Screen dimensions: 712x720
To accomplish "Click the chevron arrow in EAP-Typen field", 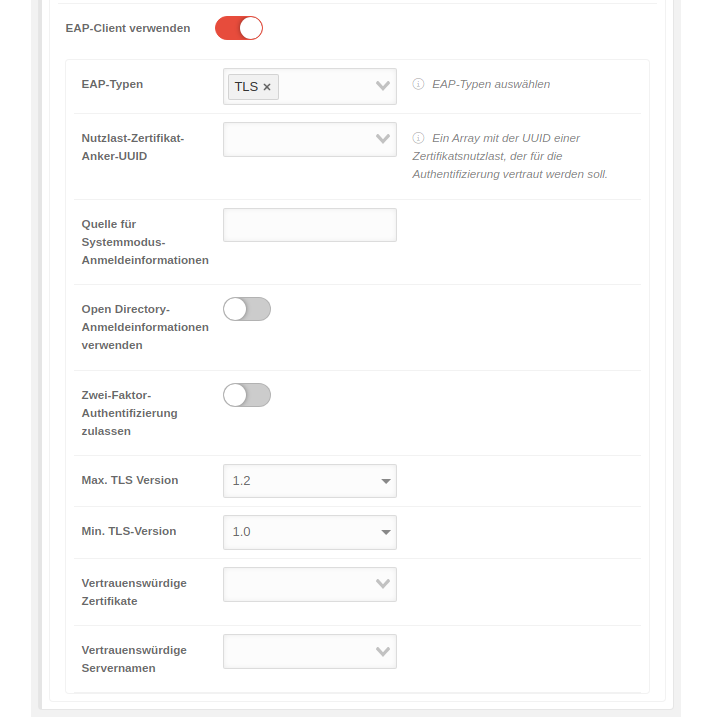I will point(382,86).
